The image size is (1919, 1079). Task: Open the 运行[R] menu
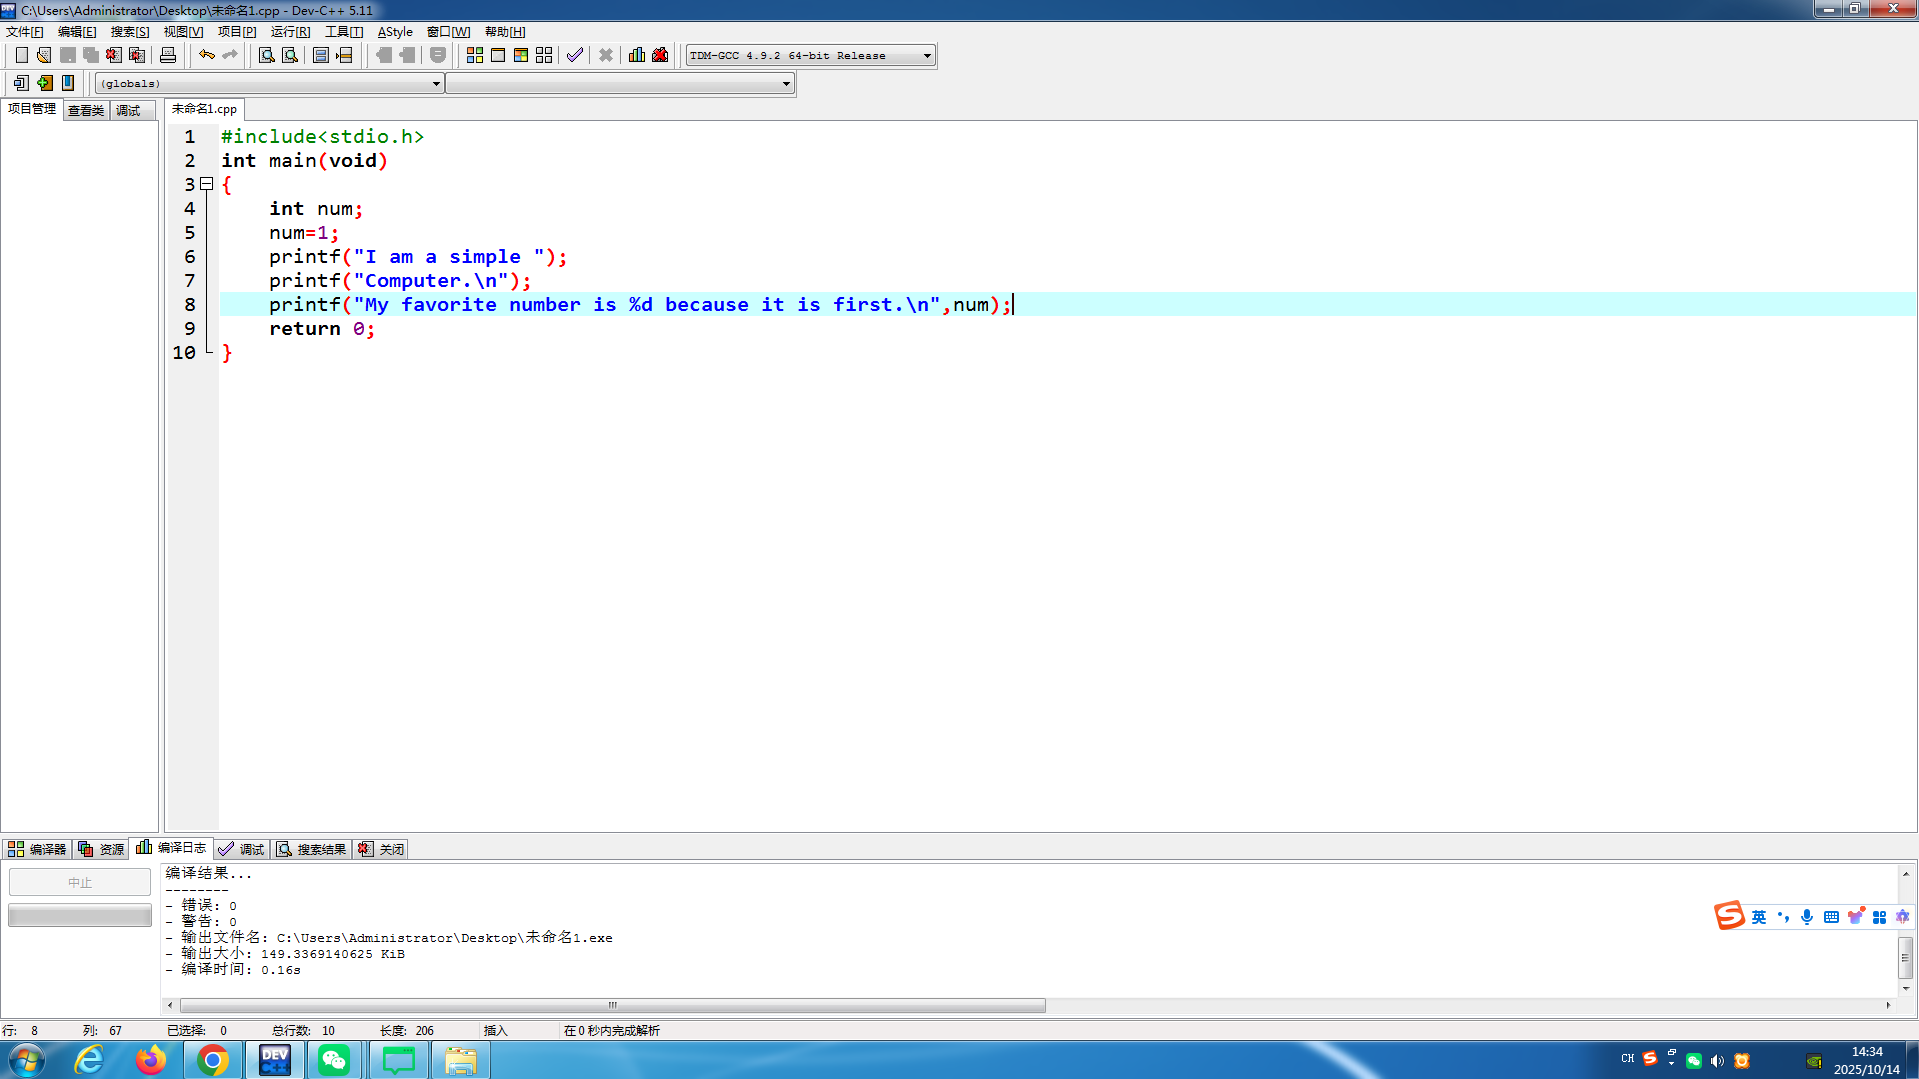tap(290, 32)
